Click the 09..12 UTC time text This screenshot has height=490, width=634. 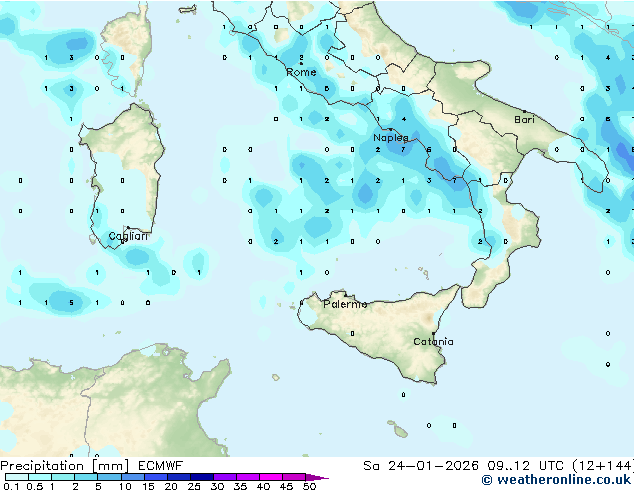525,466
